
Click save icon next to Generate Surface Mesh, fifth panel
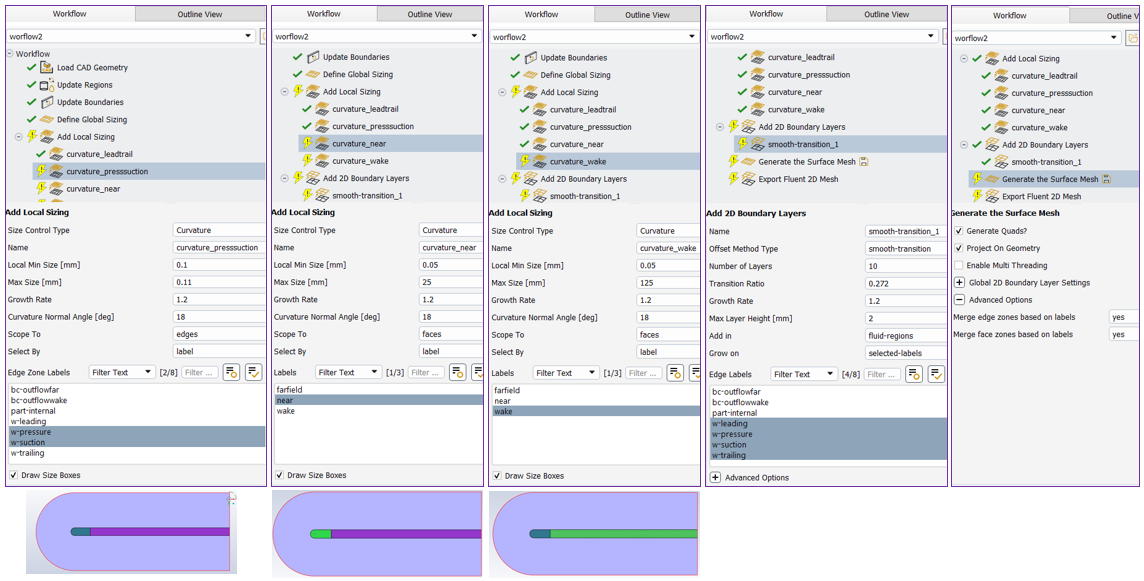point(1106,179)
